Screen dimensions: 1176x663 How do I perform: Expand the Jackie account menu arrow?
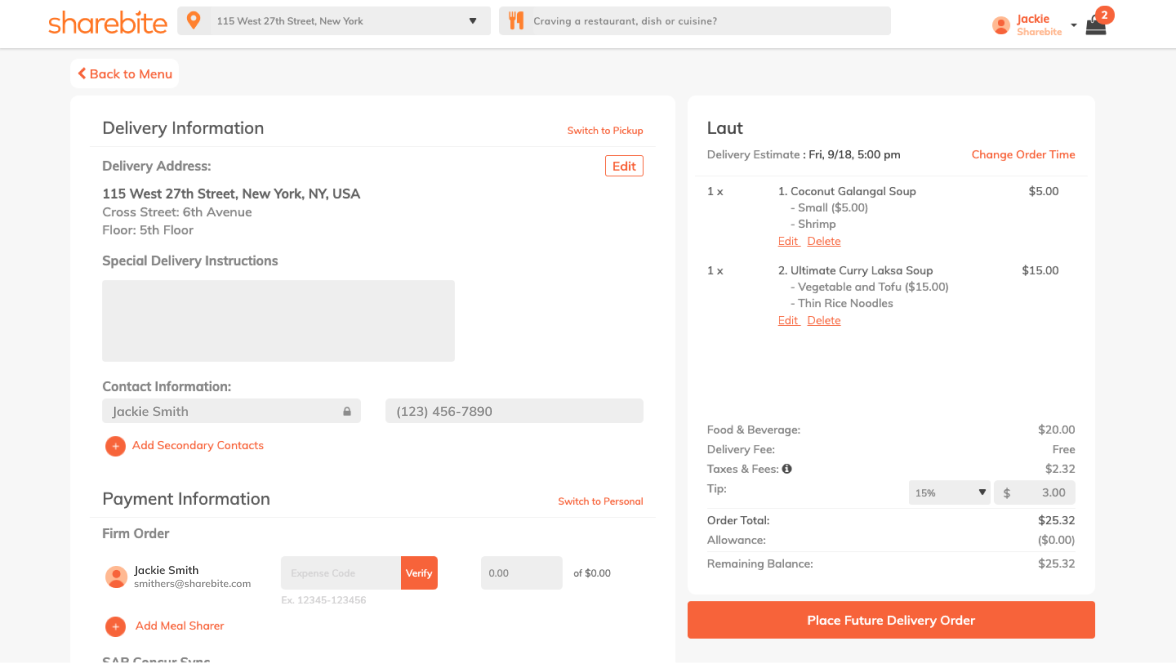(1073, 25)
